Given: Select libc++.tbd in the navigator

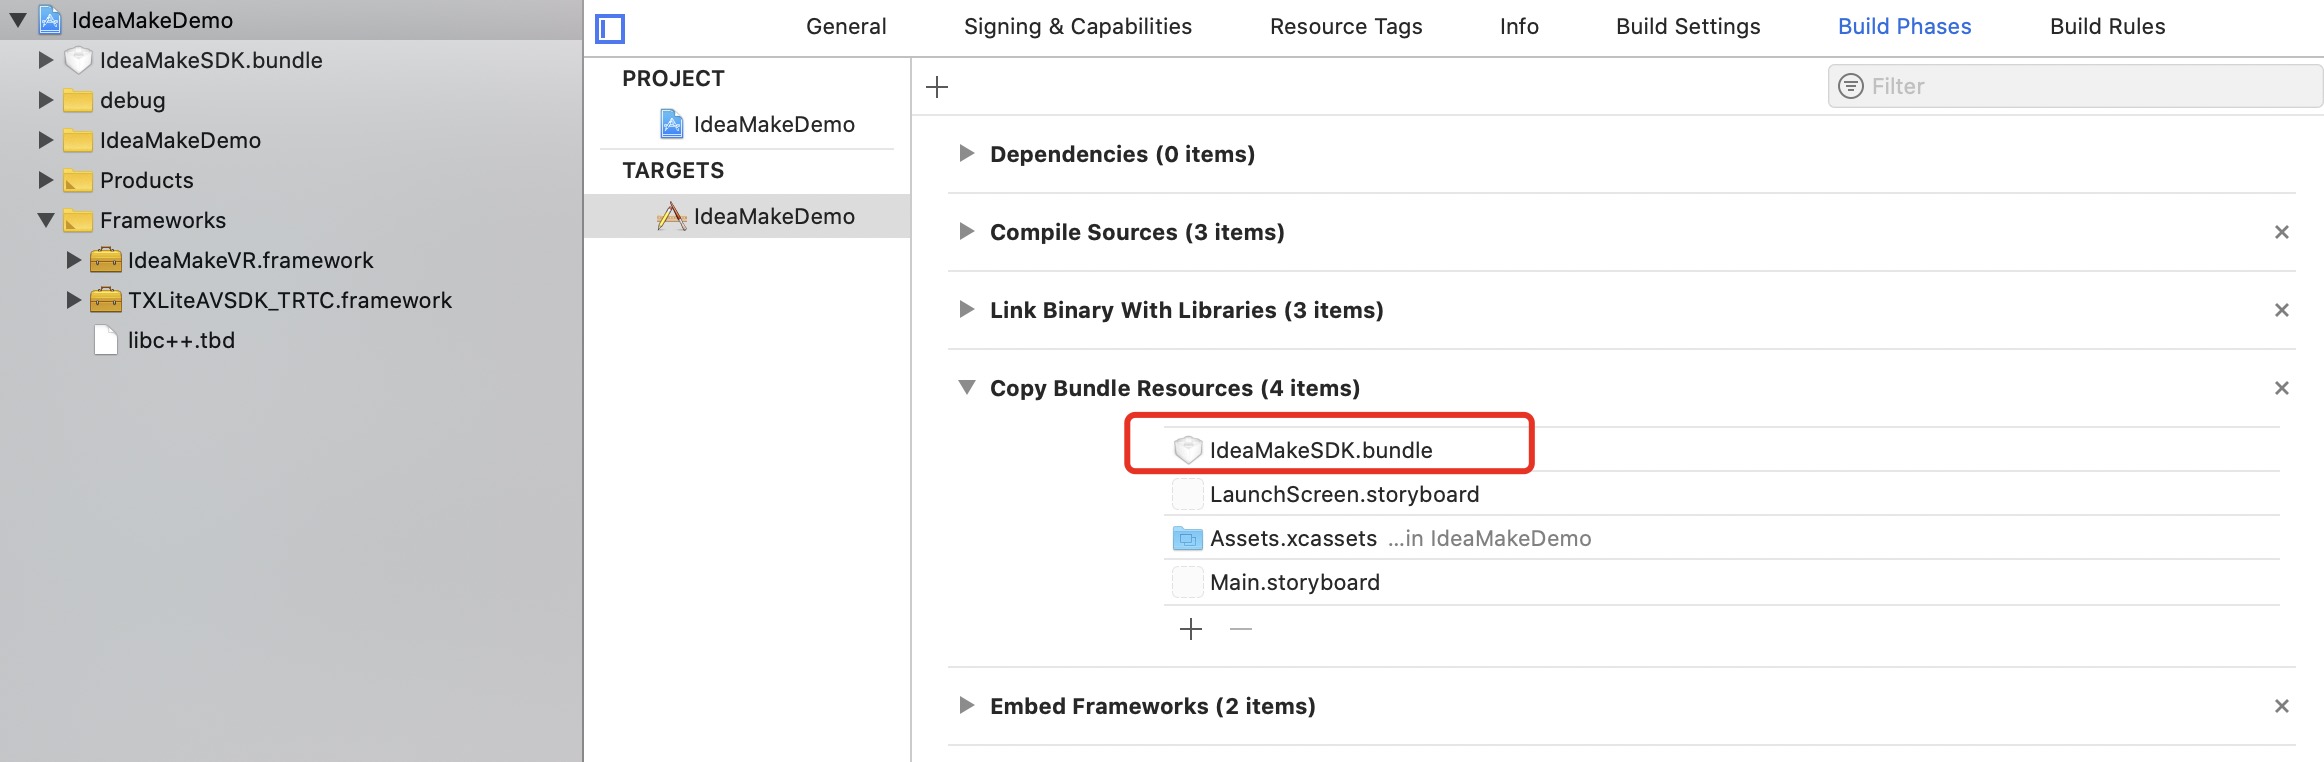Looking at the screenshot, I should point(181,340).
